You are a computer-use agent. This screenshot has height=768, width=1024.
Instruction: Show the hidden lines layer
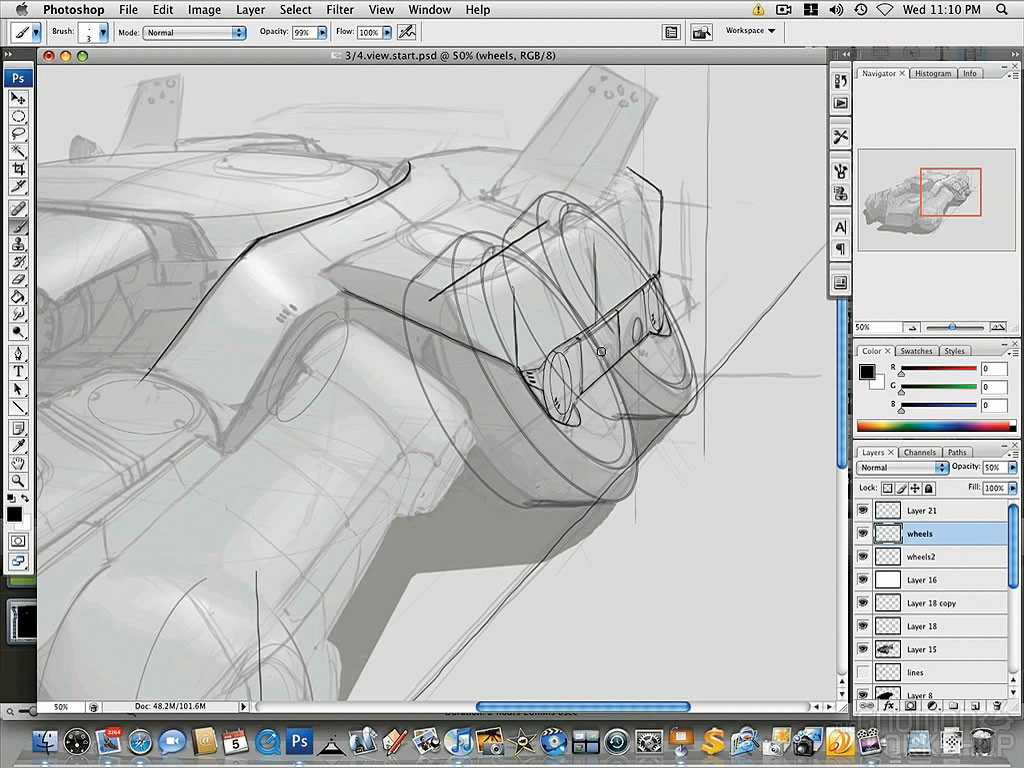(862, 672)
